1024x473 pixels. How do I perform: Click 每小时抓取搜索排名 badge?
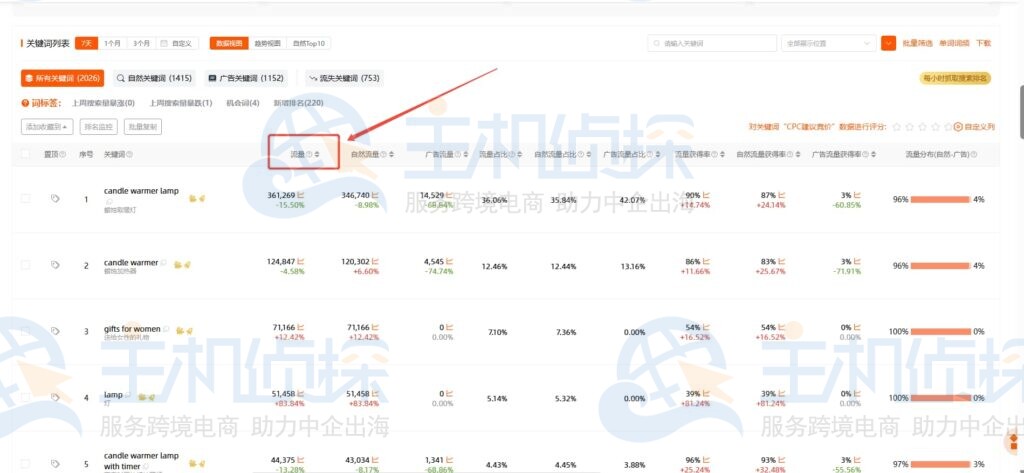point(955,78)
